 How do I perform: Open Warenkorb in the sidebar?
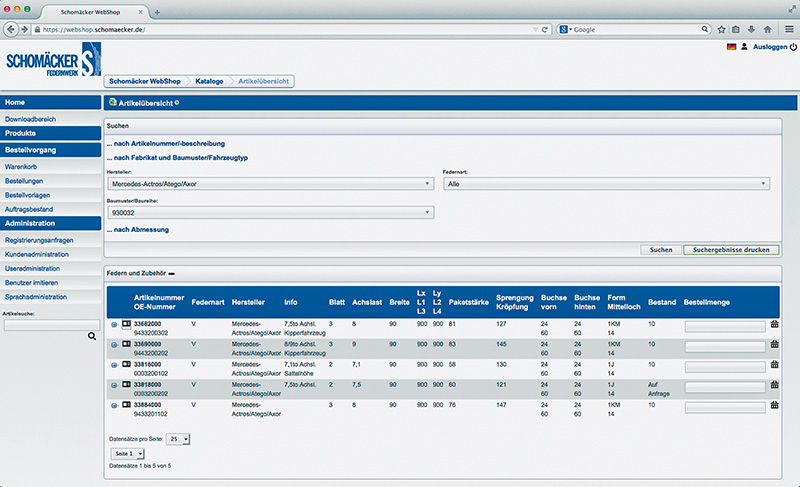point(22,166)
